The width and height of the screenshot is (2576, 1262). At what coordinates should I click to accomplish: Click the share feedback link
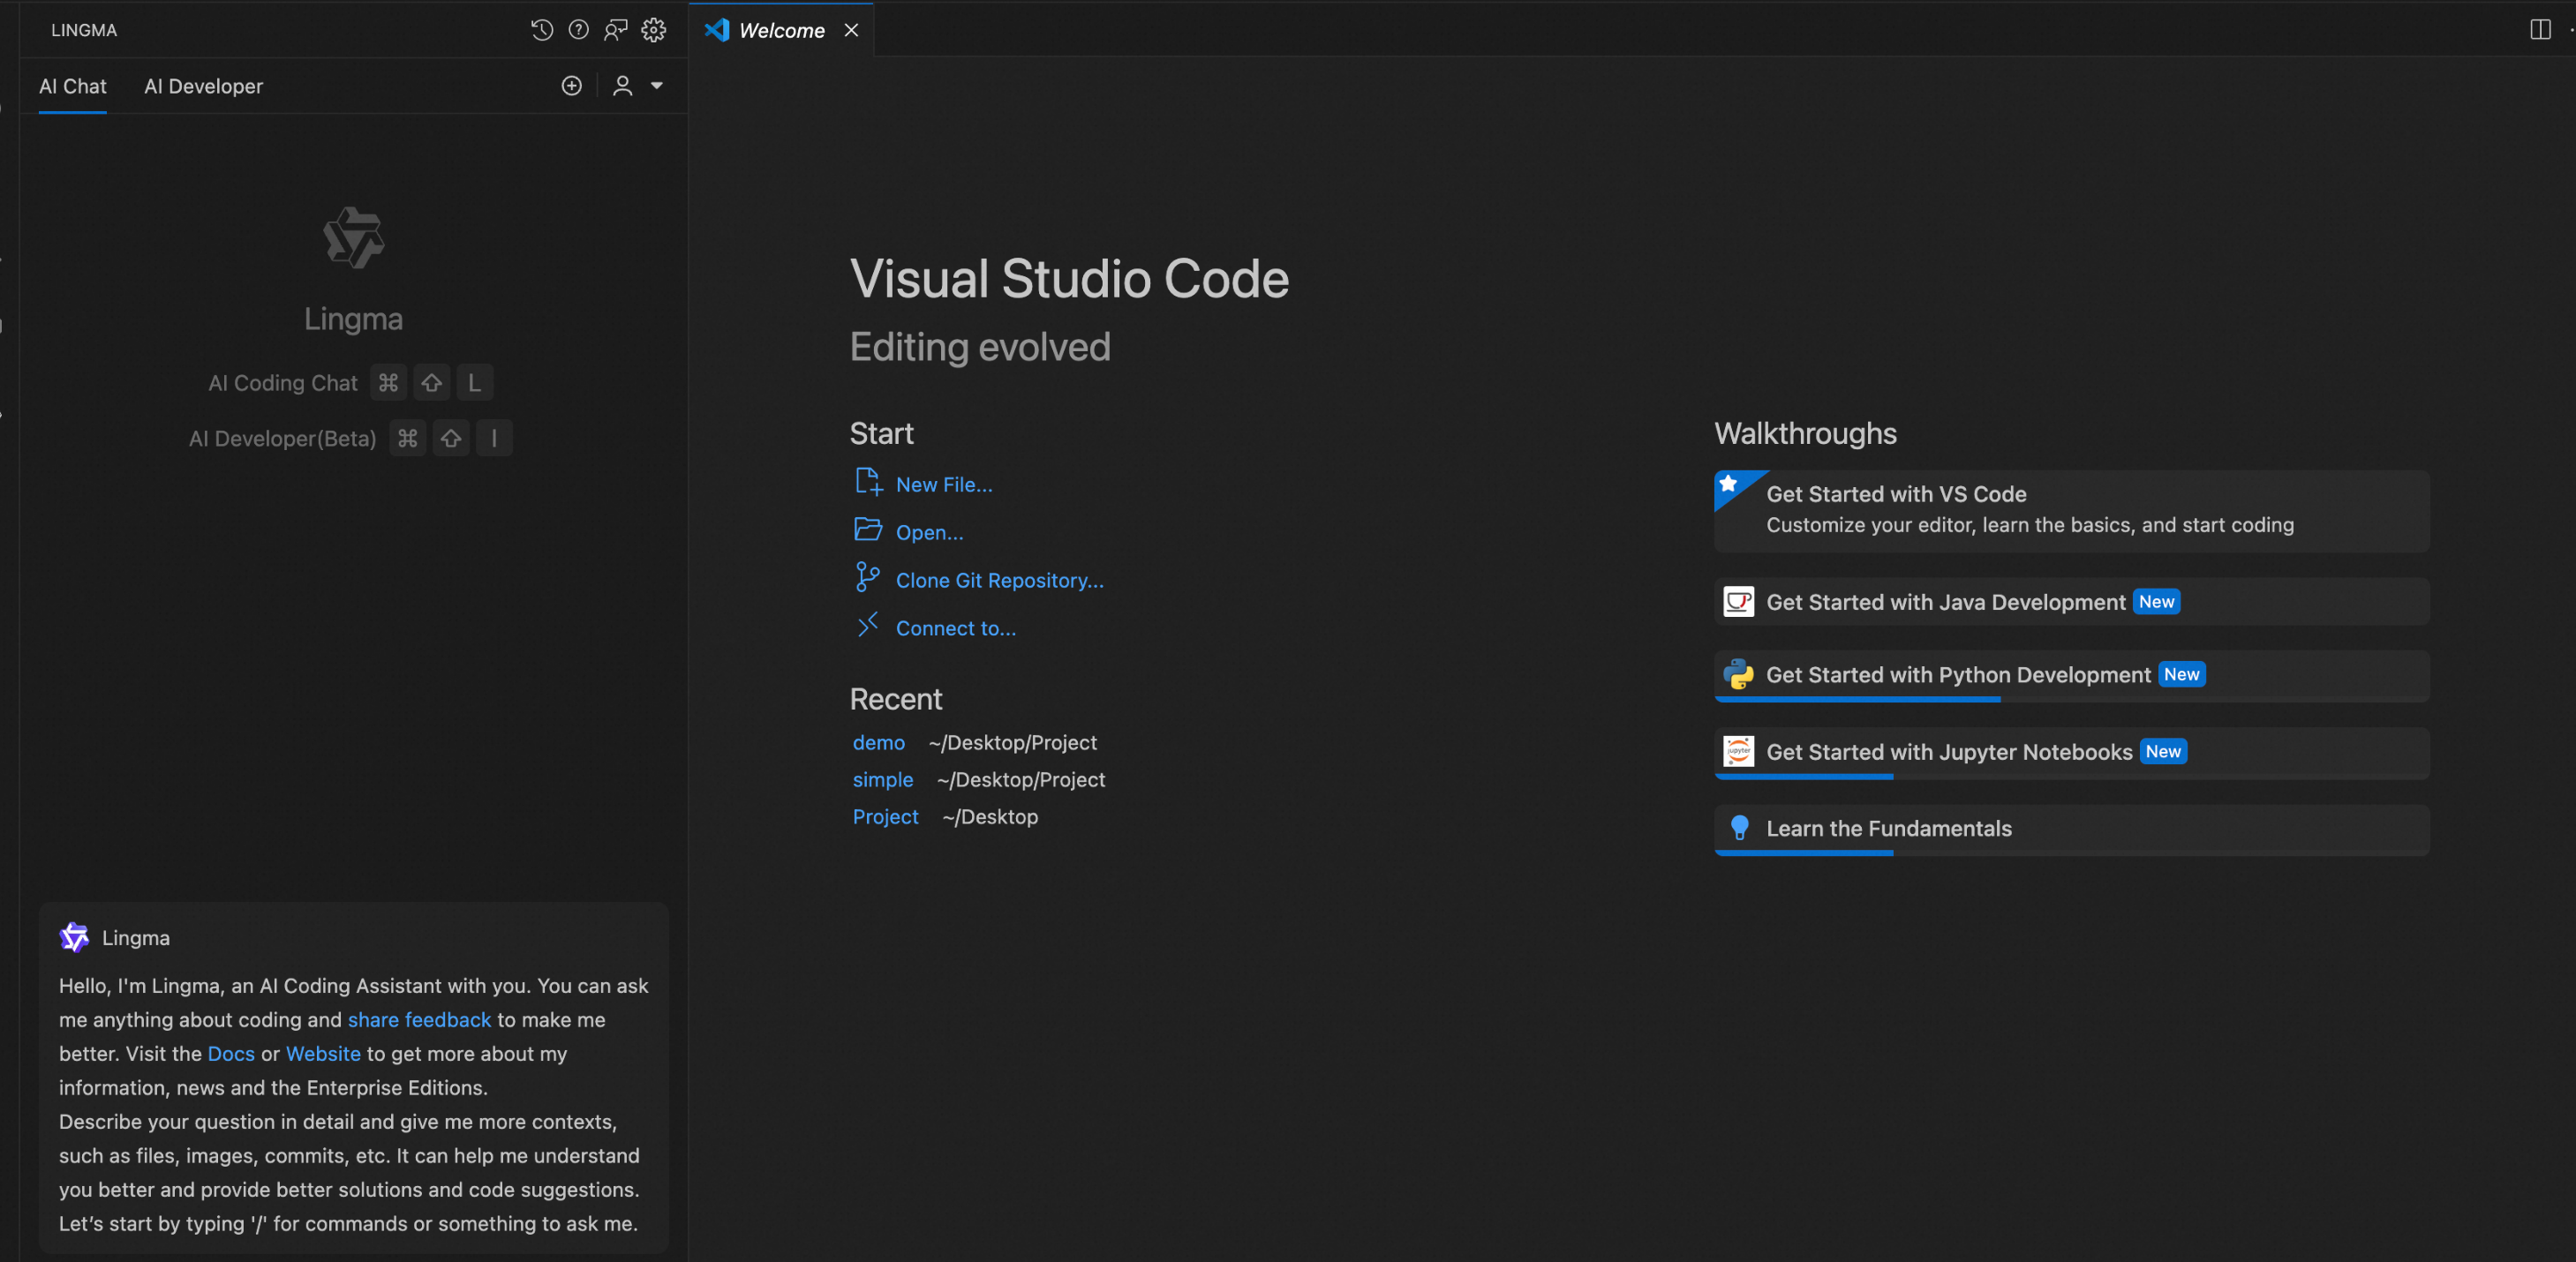pos(419,1019)
